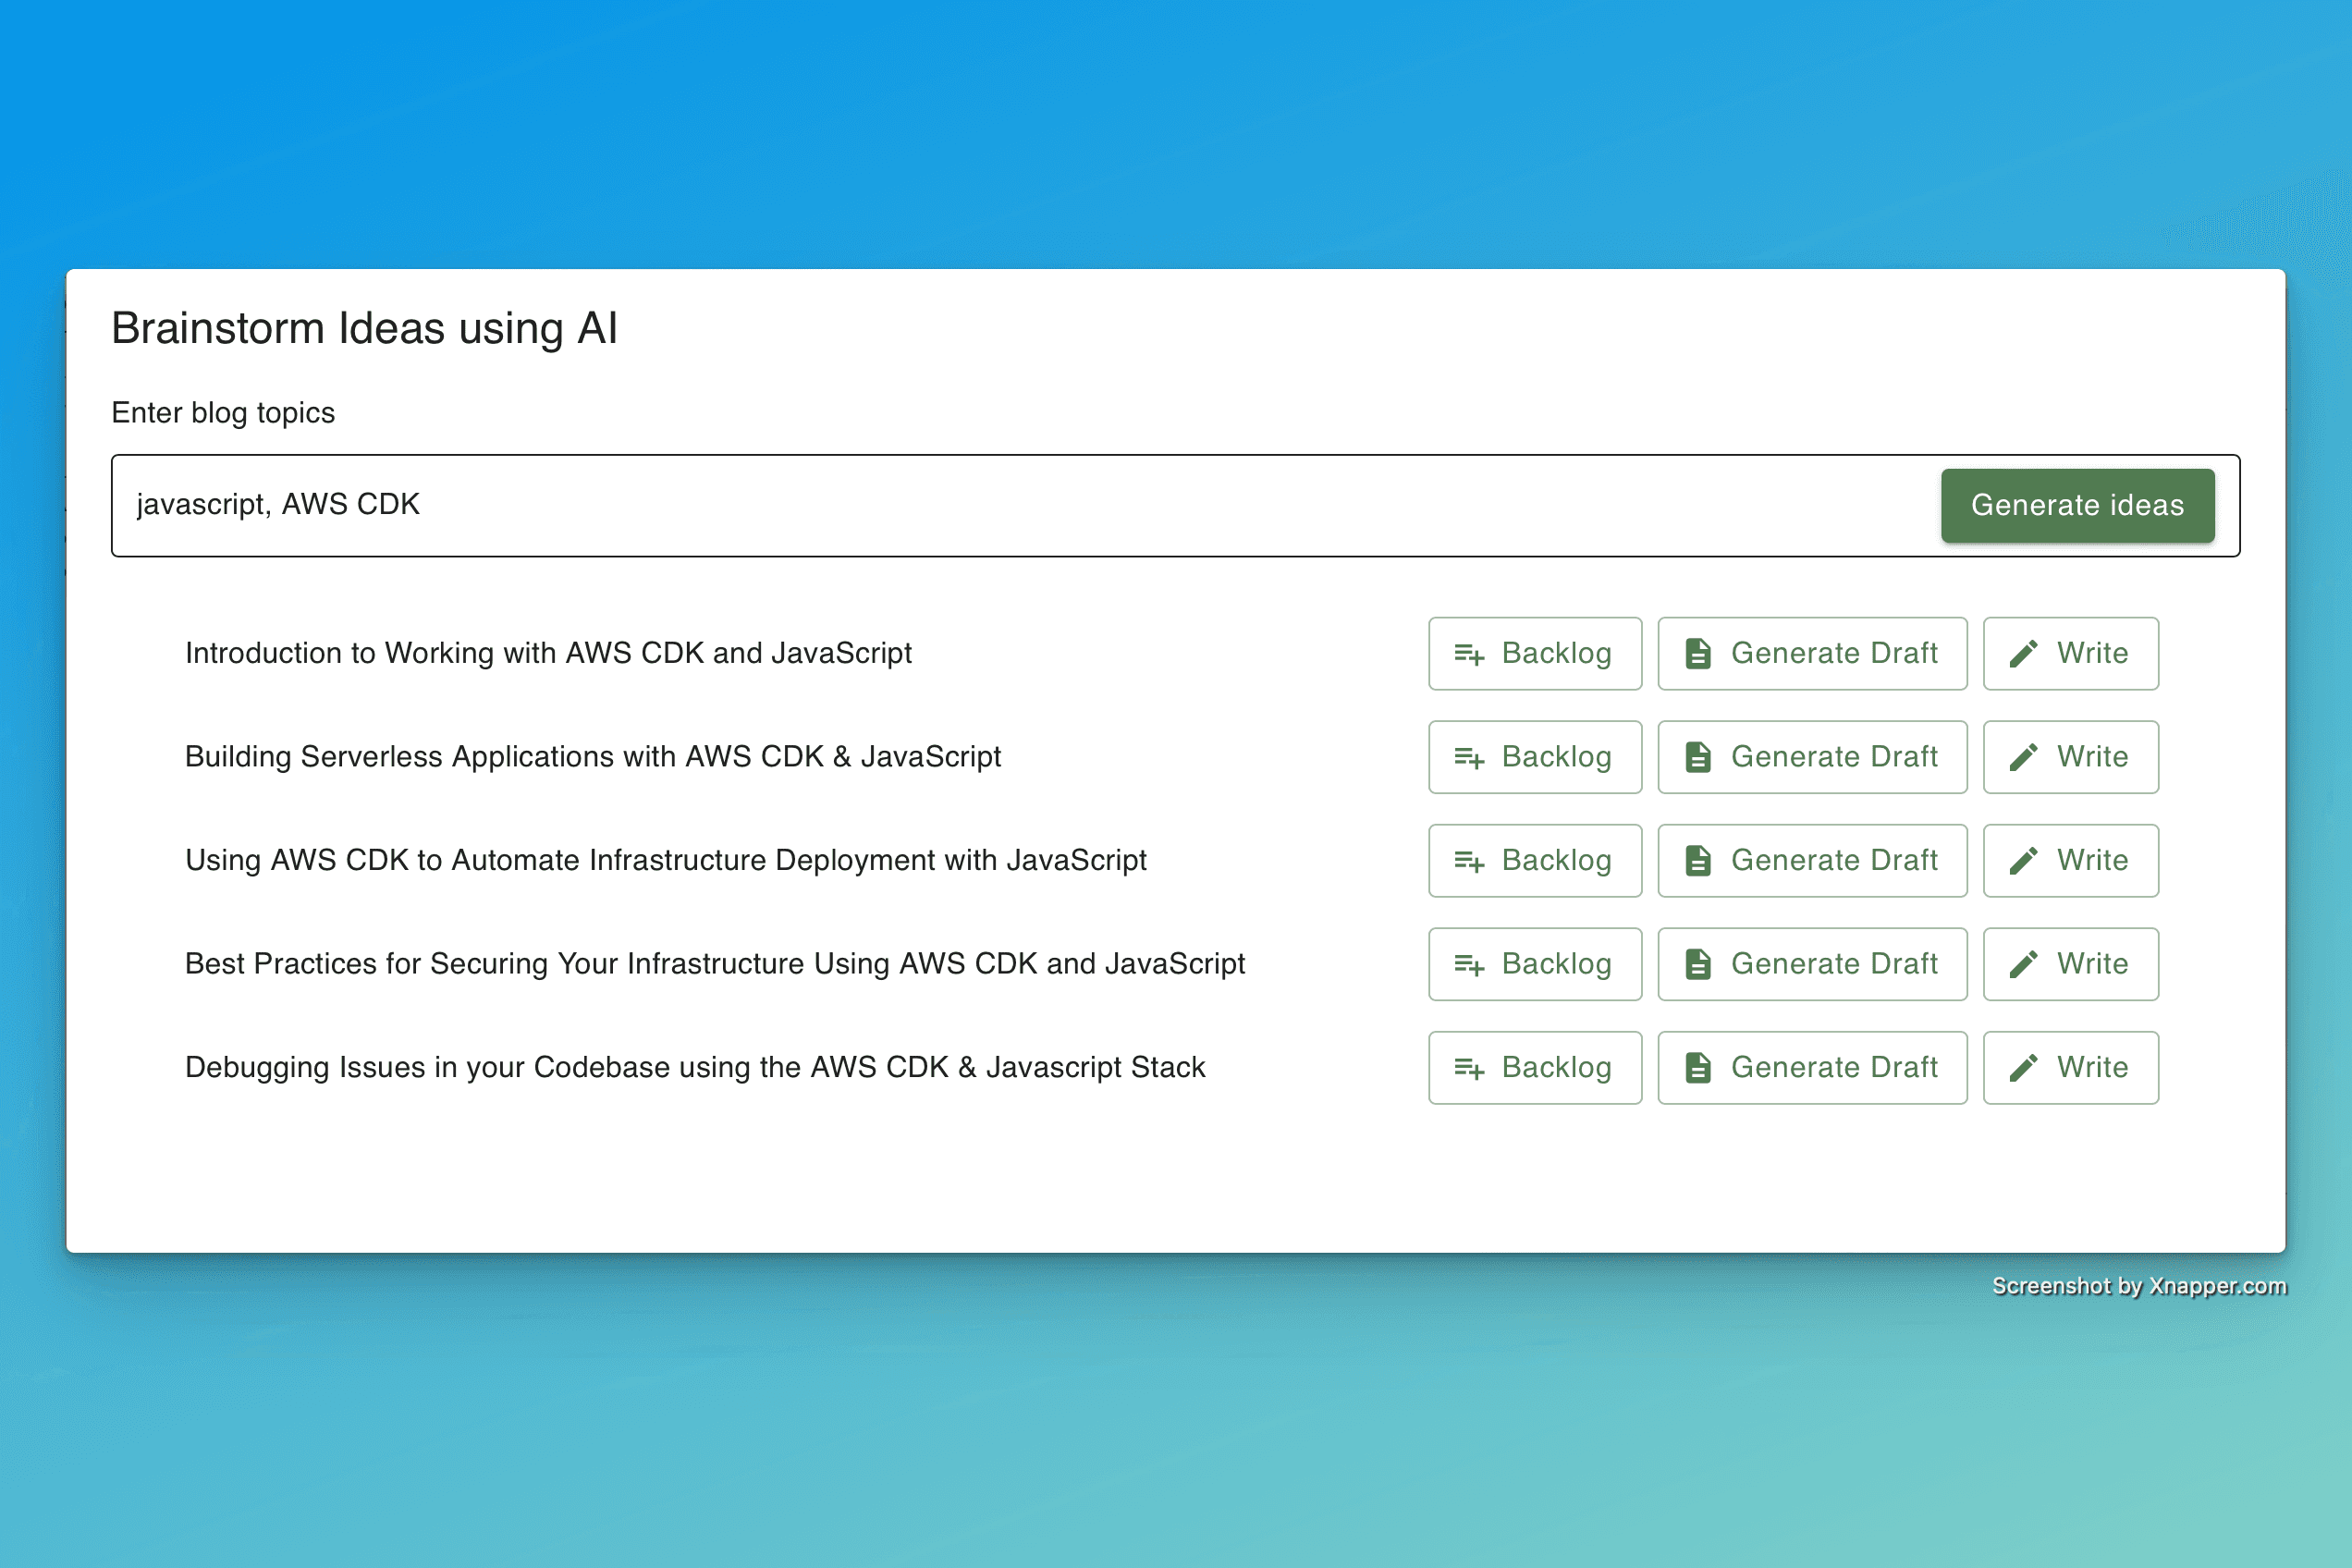Click Backlog icon for Automate Infrastructure Deployment idea
The height and width of the screenshot is (1568, 2352).
click(x=1468, y=861)
